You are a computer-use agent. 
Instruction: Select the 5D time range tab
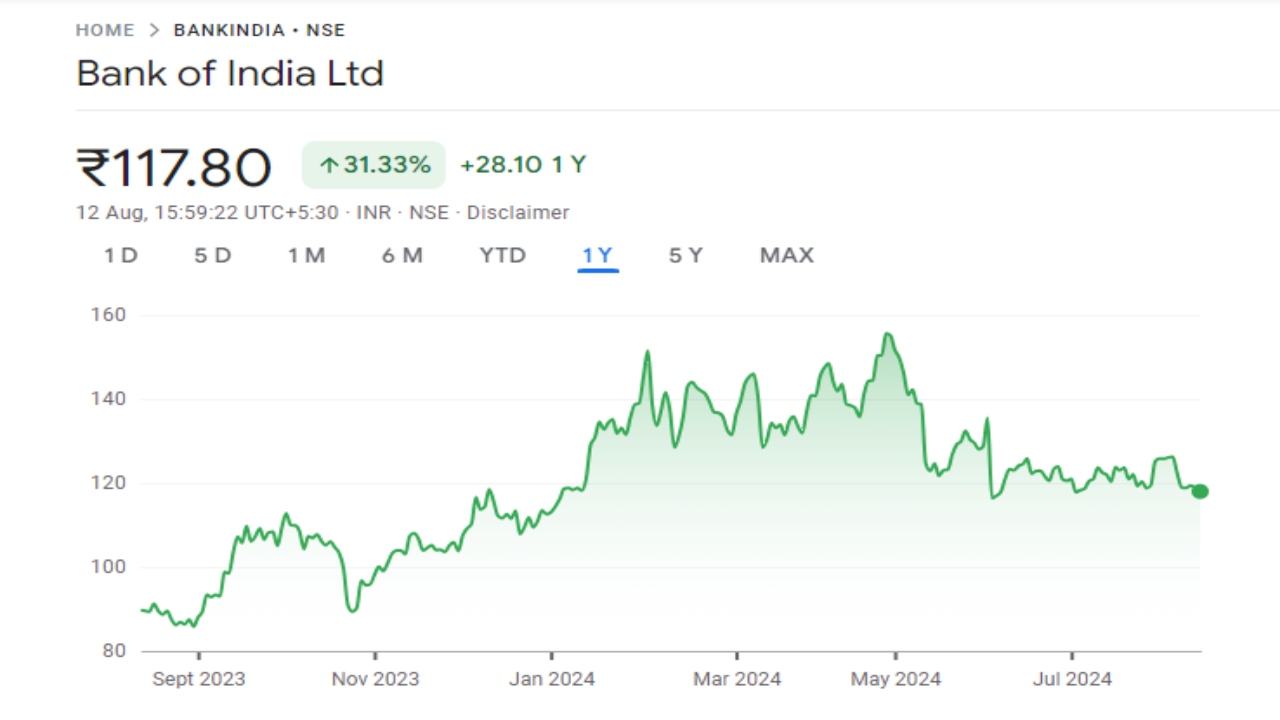(212, 256)
